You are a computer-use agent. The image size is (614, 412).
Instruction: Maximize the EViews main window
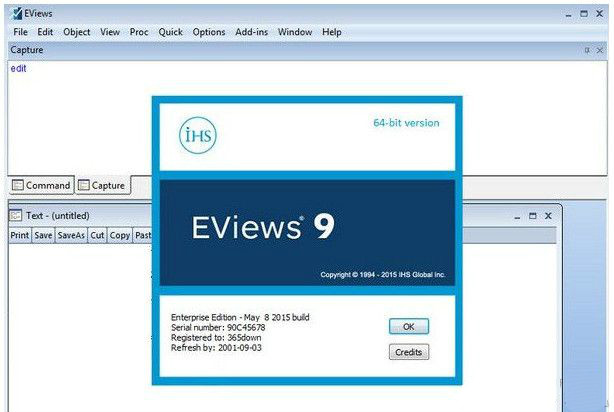pos(584,14)
